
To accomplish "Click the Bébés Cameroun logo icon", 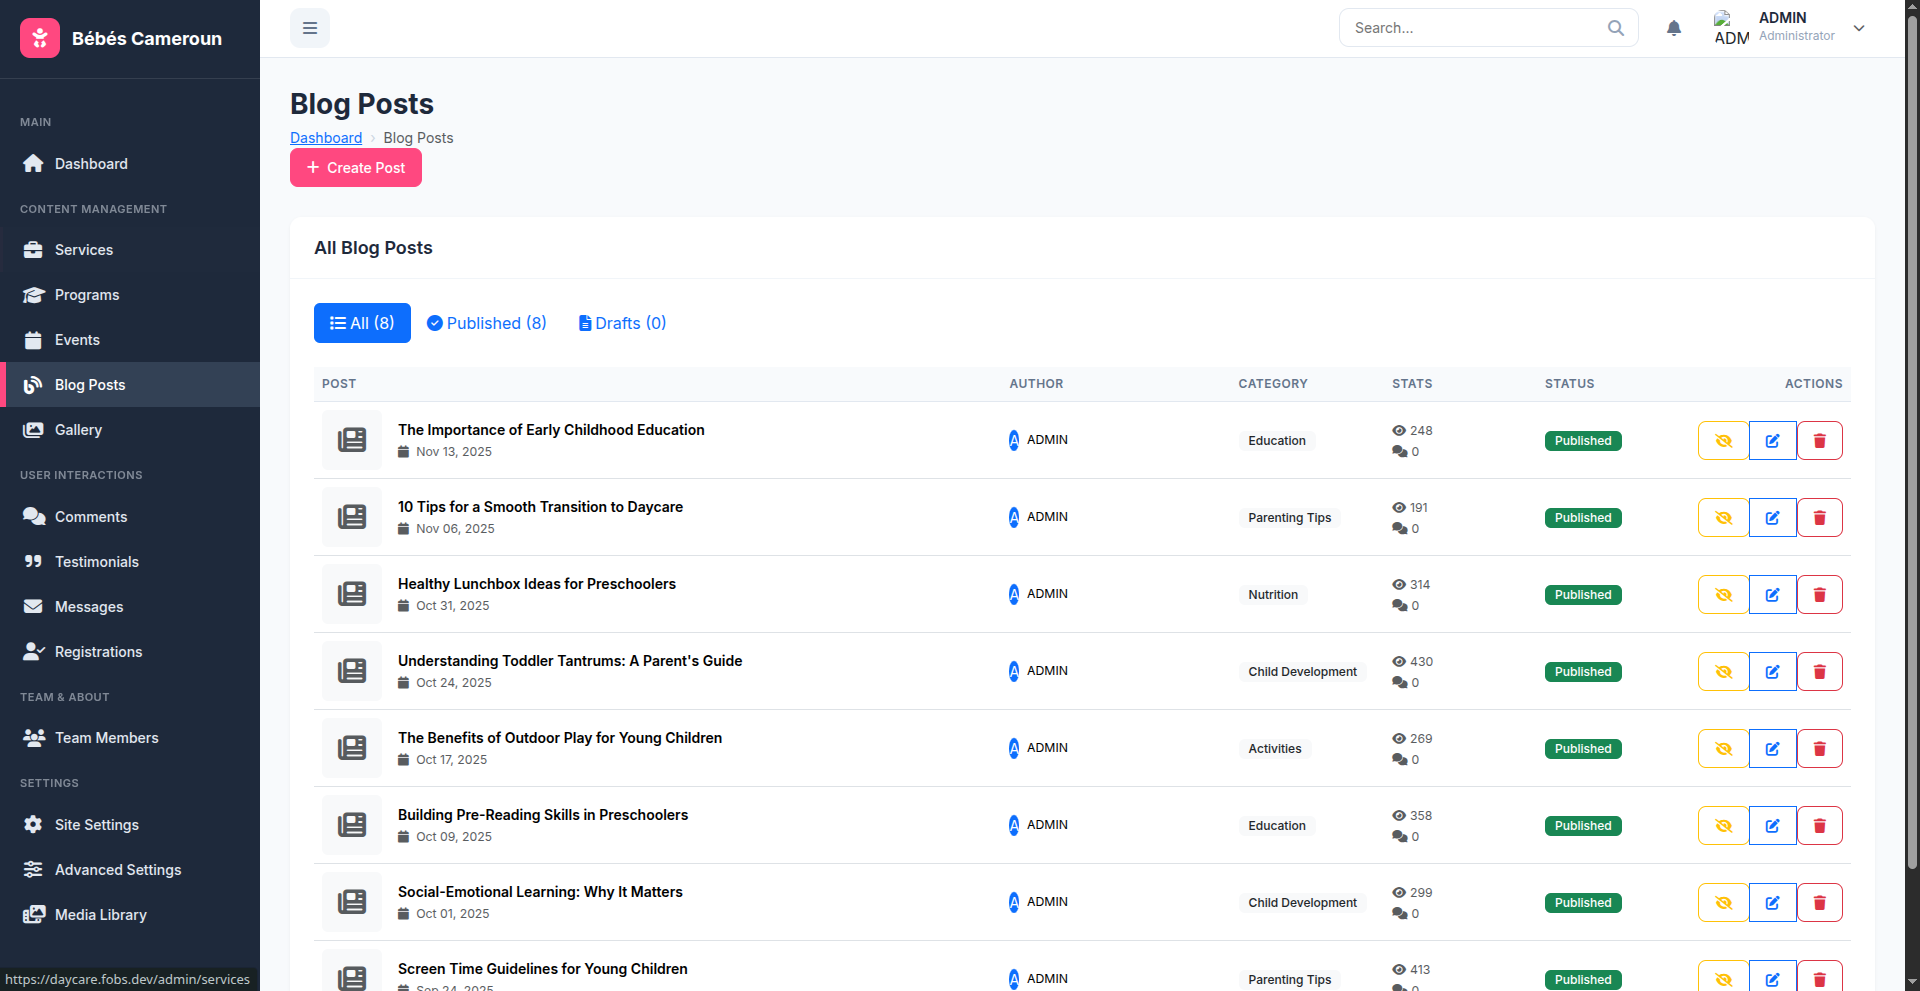I will [40, 38].
